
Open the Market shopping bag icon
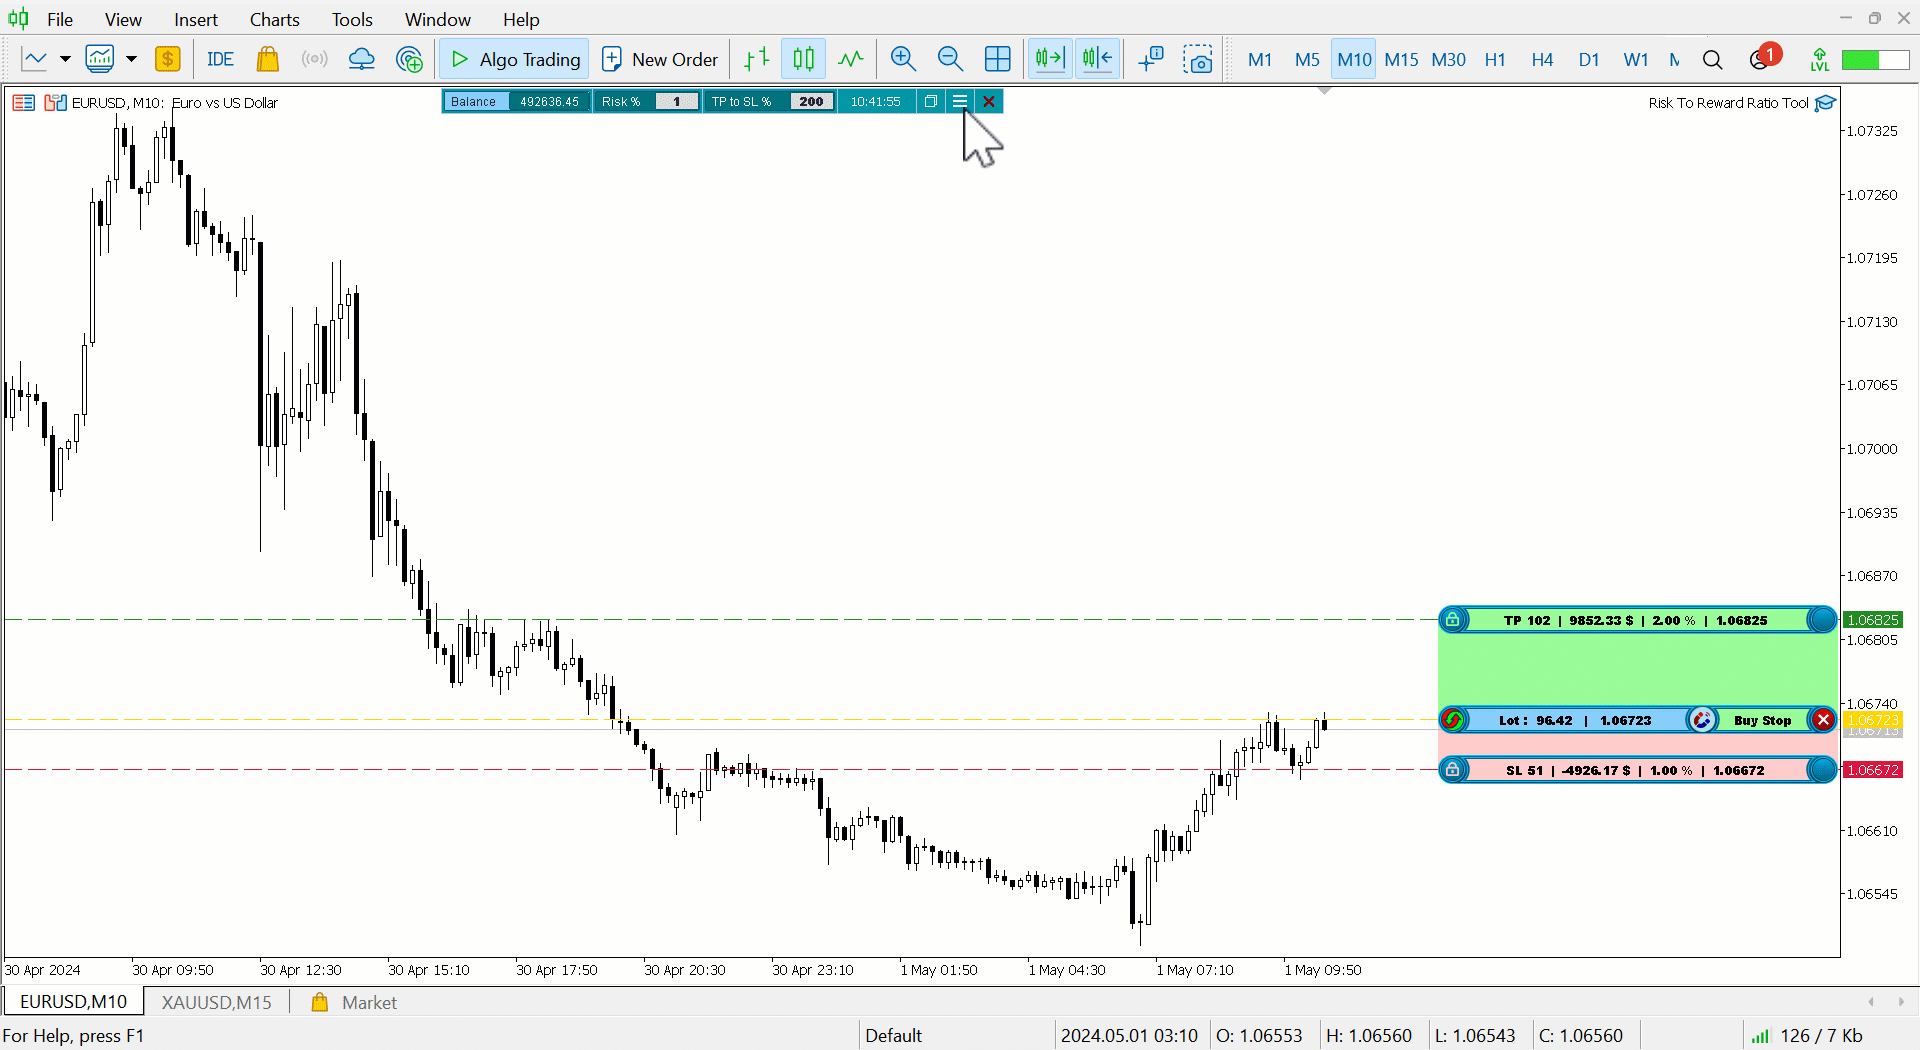[268, 58]
